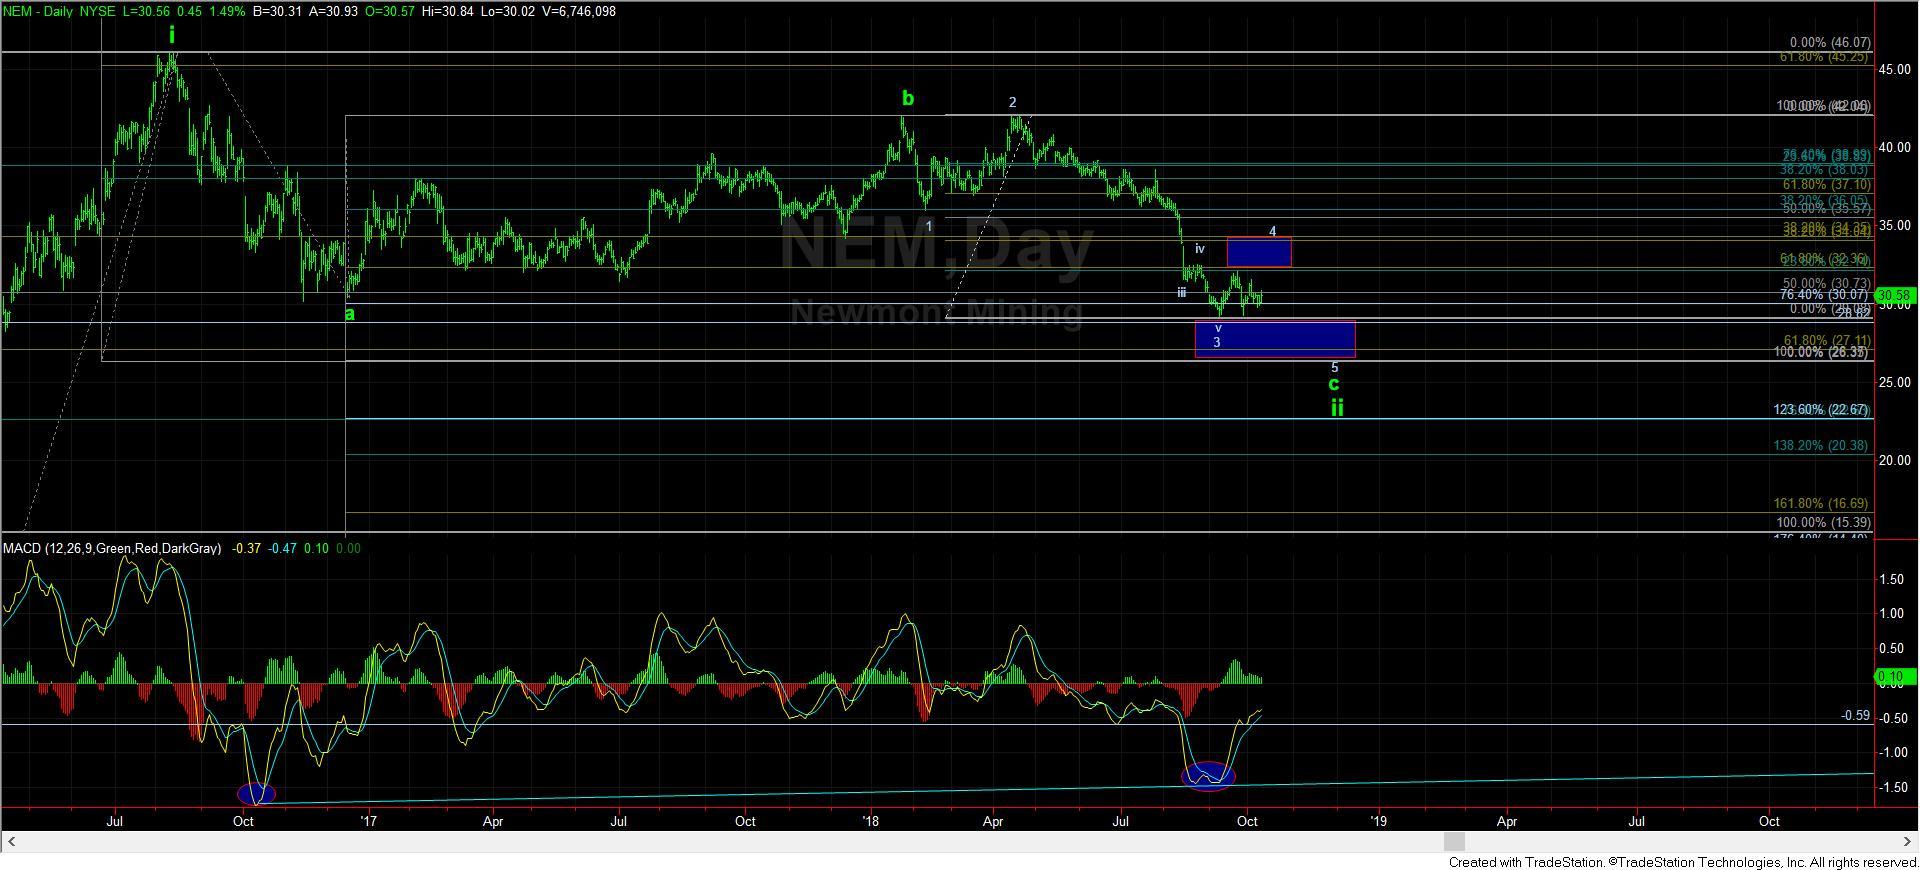
Task: Select the 138.20% (20.38) Fibonacci label
Action: [1821, 445]
